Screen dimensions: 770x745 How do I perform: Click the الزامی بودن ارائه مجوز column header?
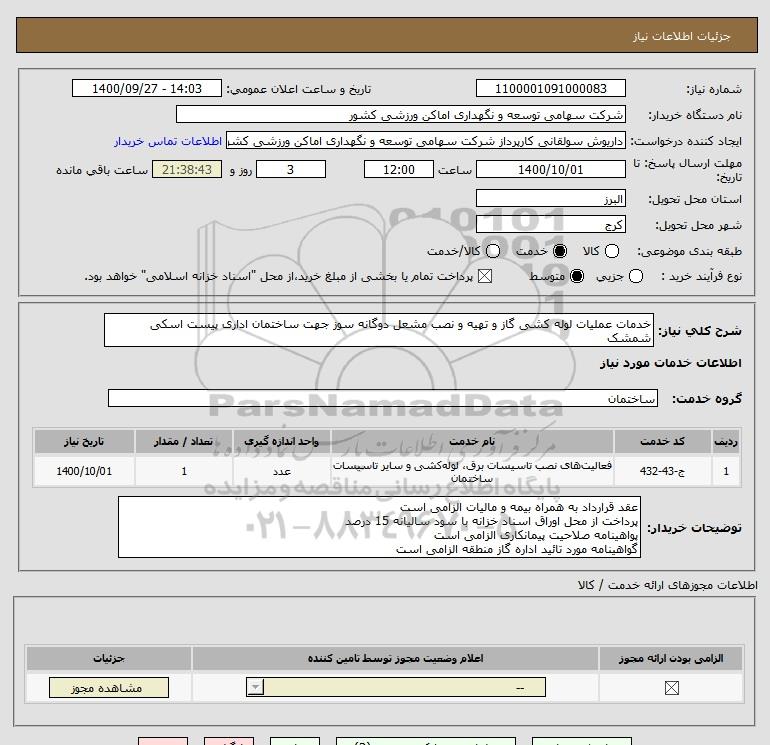pyautogui.click(x=671, y=658)
